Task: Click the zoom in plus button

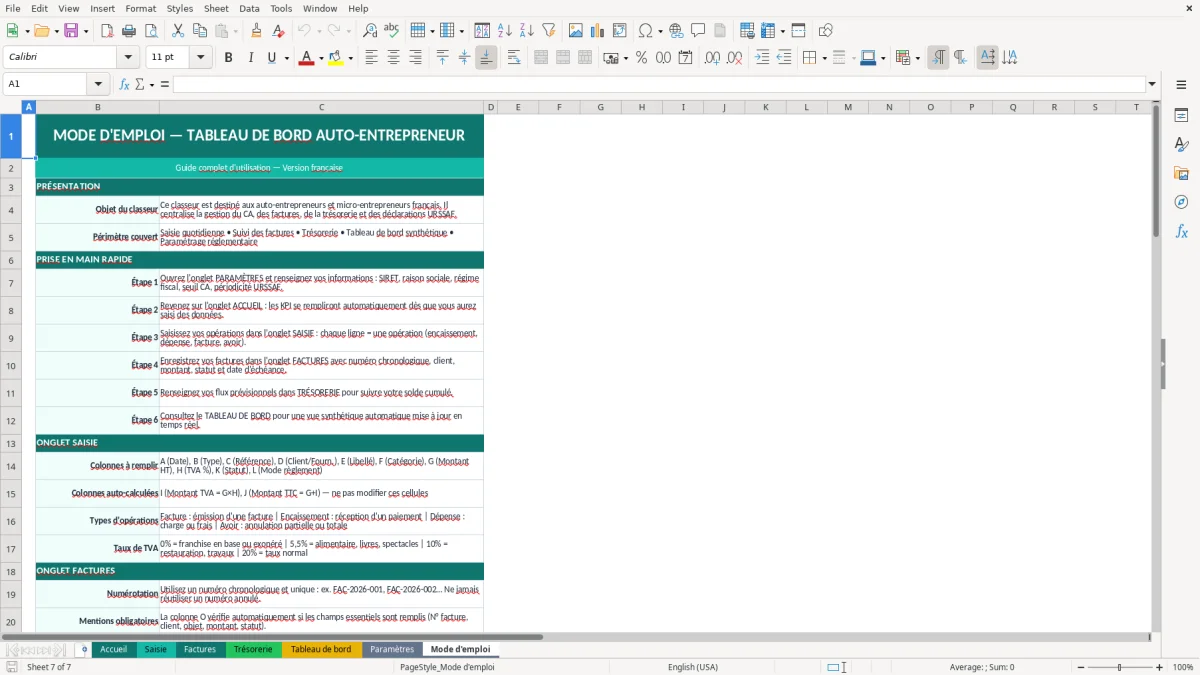Action: pos(1160,667)
